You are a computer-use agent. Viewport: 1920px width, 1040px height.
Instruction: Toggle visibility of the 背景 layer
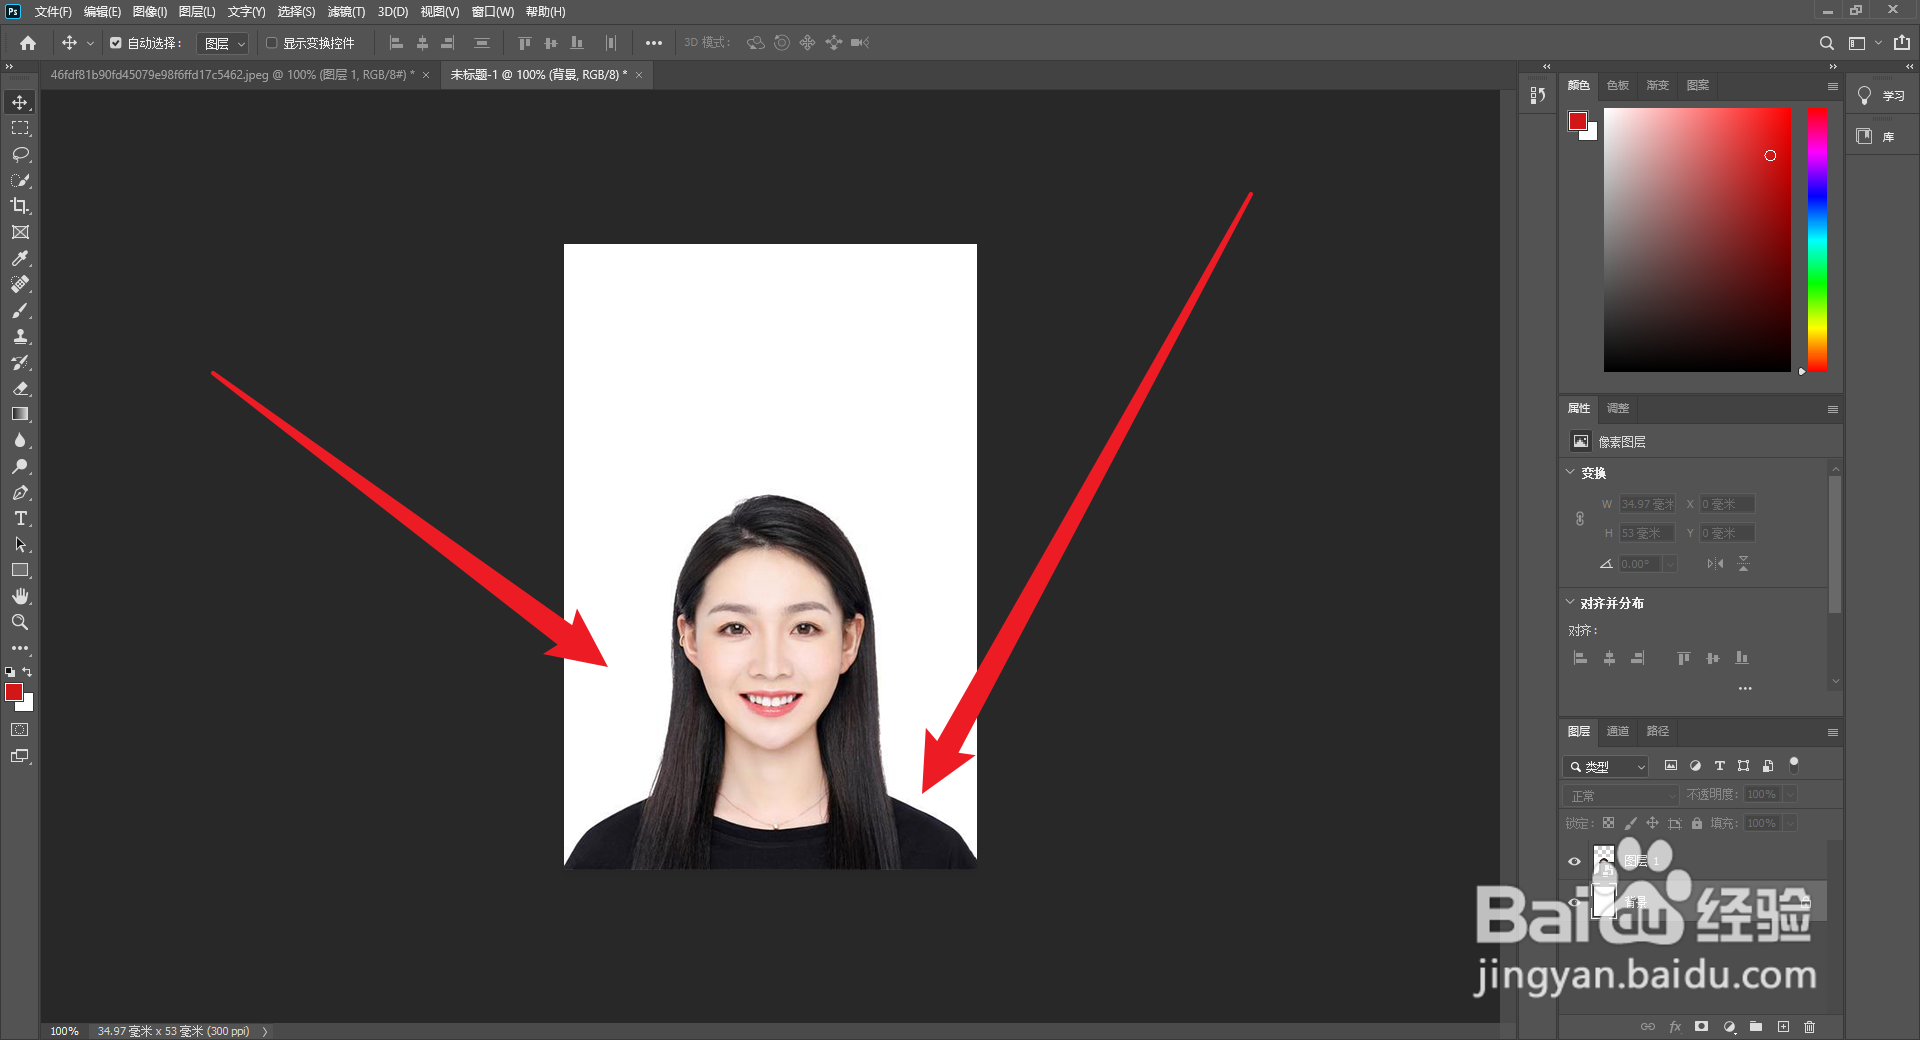[x=1575, y=902]
